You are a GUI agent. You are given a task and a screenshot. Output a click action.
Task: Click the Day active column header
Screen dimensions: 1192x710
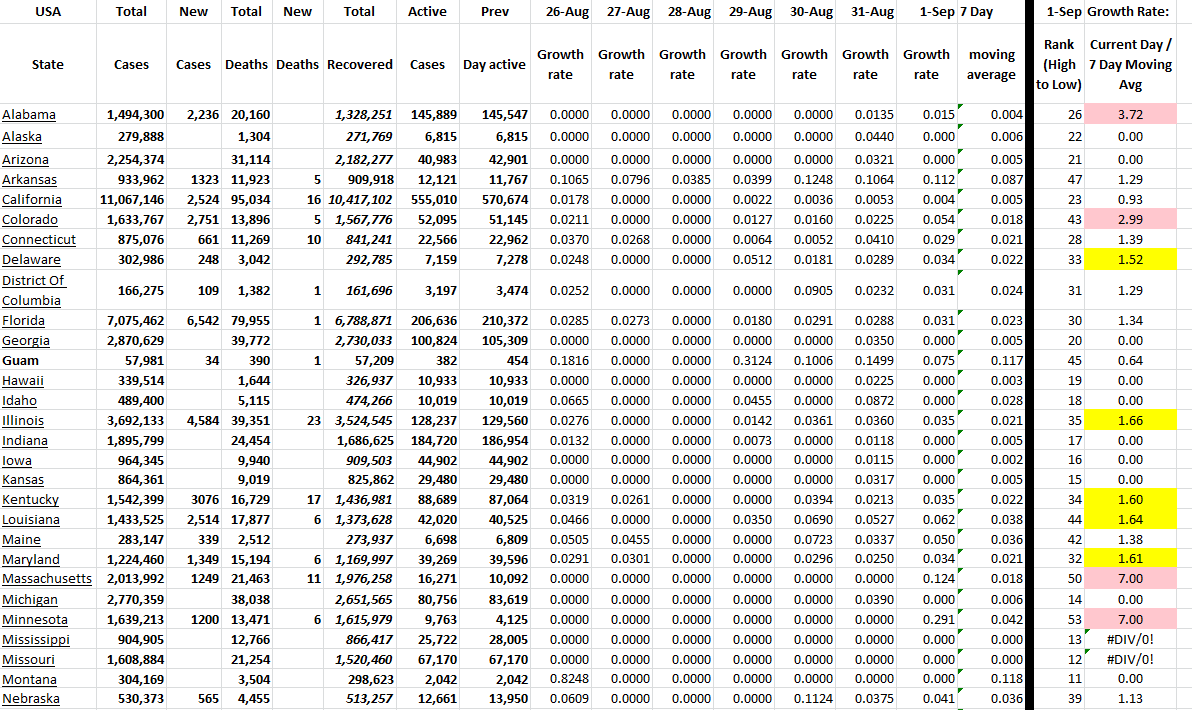pyautogui.click(x=494, y=65)
